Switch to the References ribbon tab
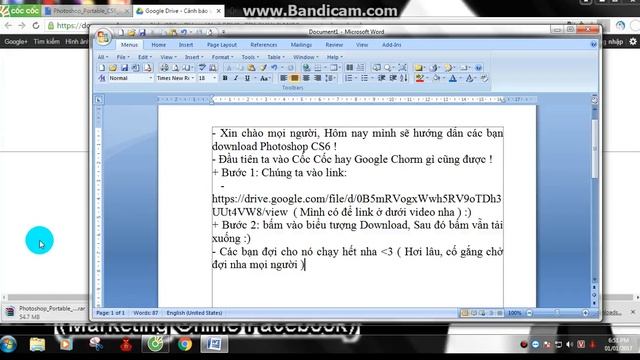The width and height of the screenshot is (640, 360). coord(264,45)
